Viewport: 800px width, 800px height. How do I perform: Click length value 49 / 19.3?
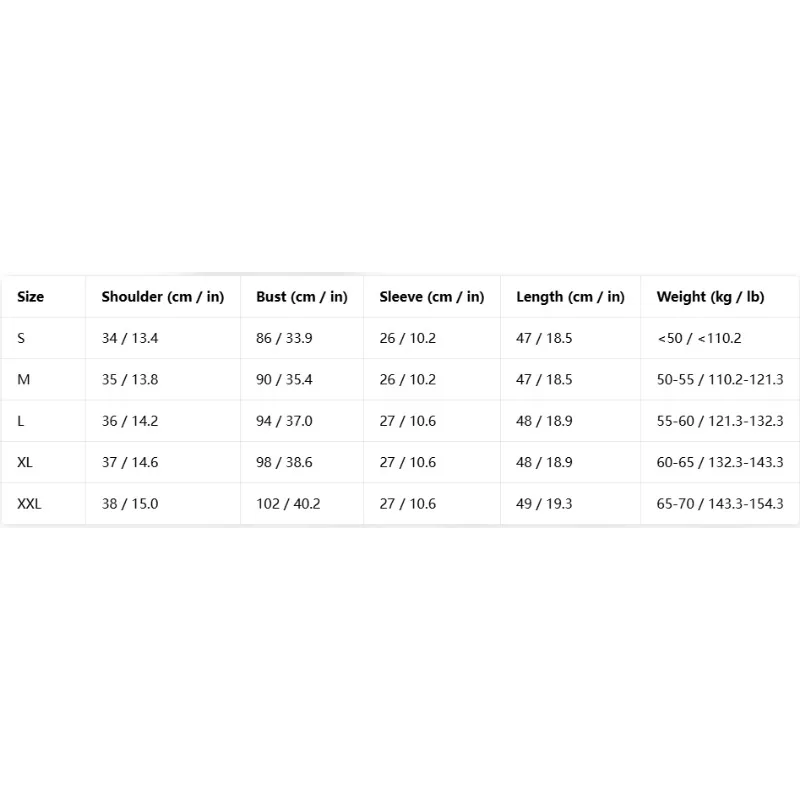click(x=544, y=504)
